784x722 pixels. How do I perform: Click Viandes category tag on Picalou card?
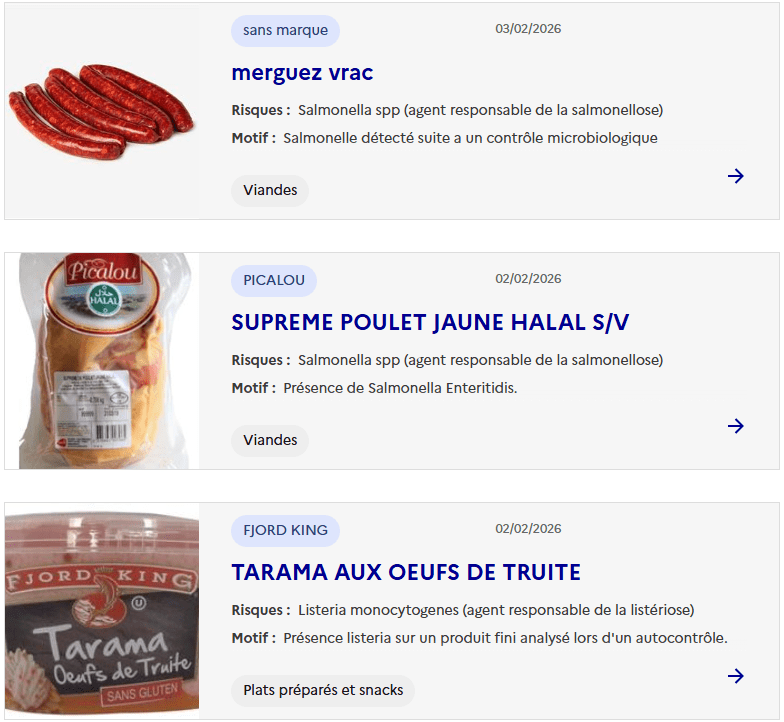point(270,440)
